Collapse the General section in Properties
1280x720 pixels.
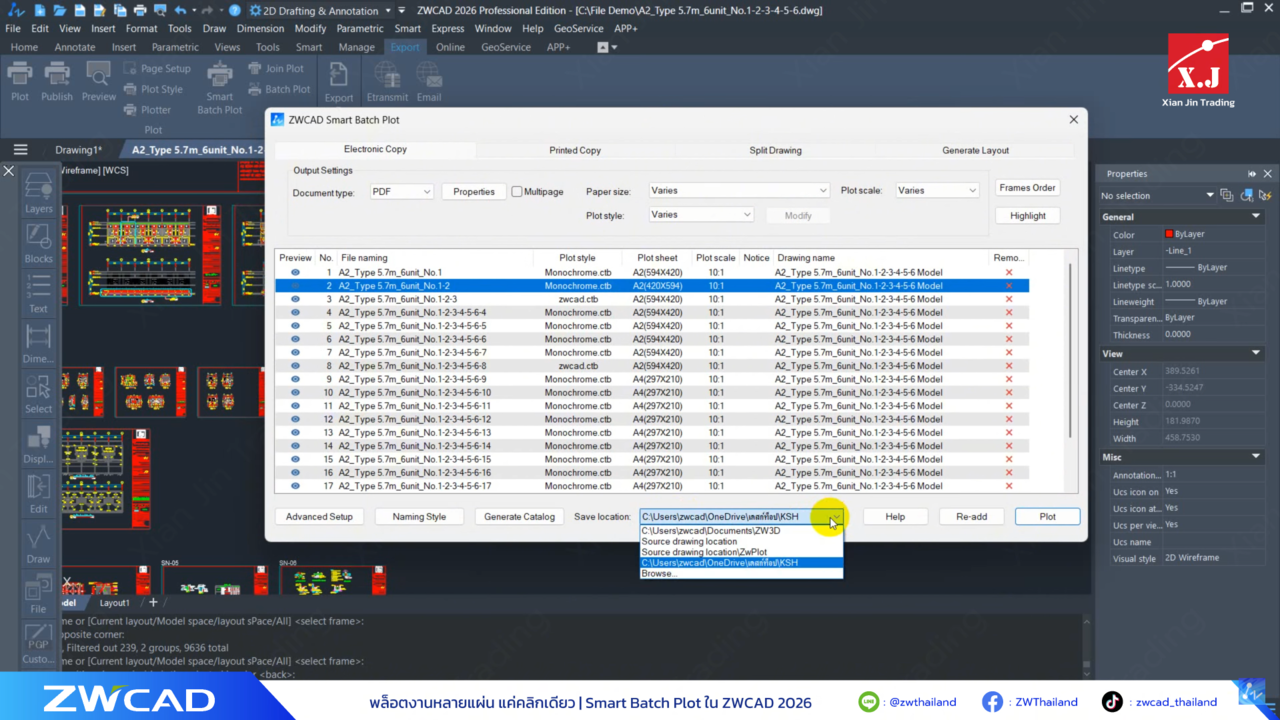(1256, 216)
